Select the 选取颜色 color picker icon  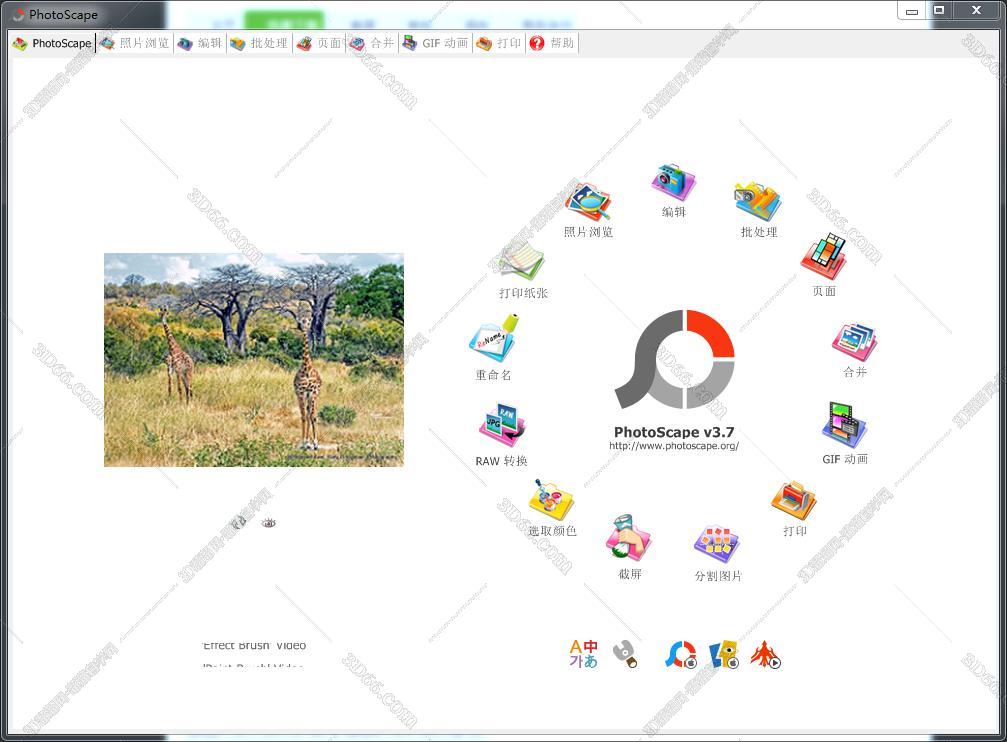coord(551,501)
